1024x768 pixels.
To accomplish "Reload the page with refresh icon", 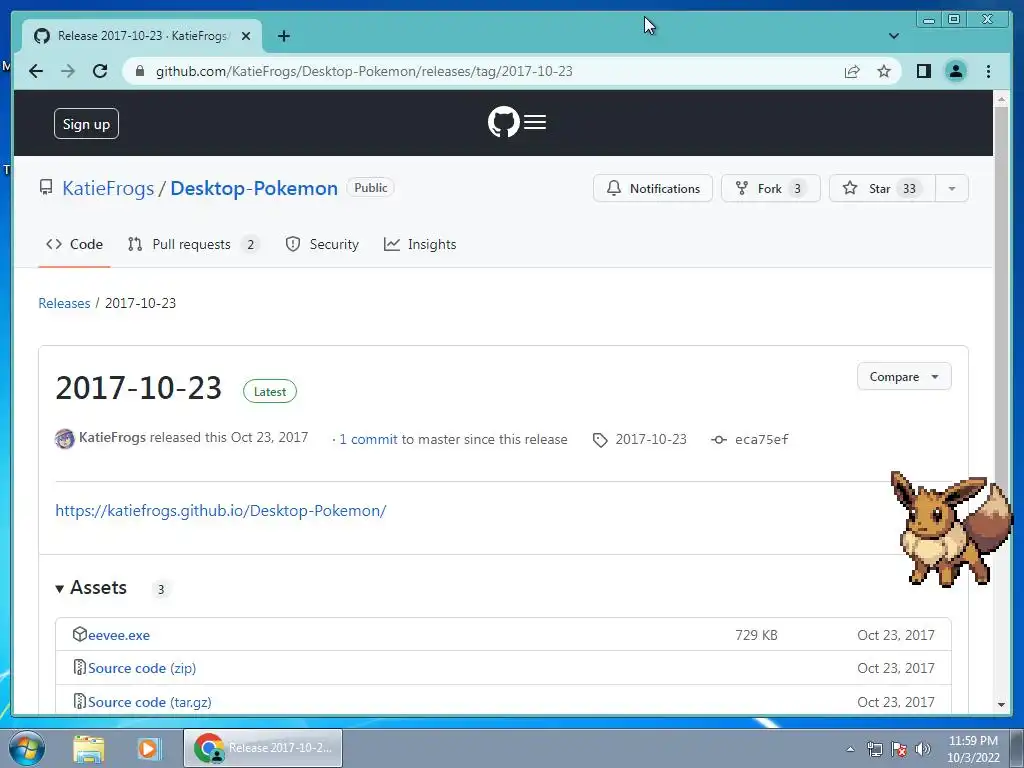I will [x=100, y=71].
